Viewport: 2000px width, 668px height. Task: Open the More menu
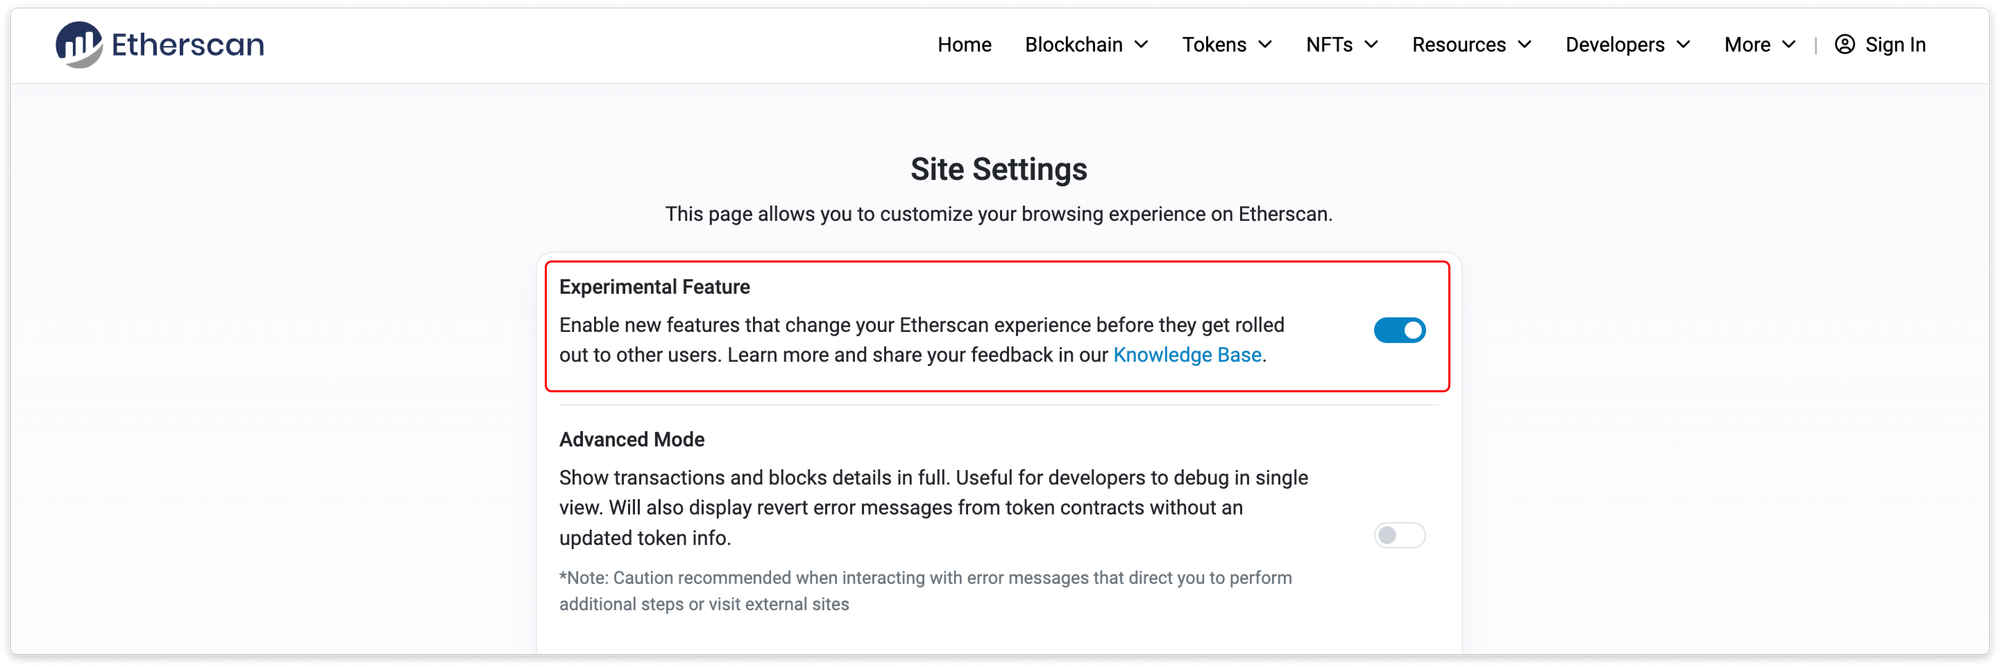click(1747, 45)
